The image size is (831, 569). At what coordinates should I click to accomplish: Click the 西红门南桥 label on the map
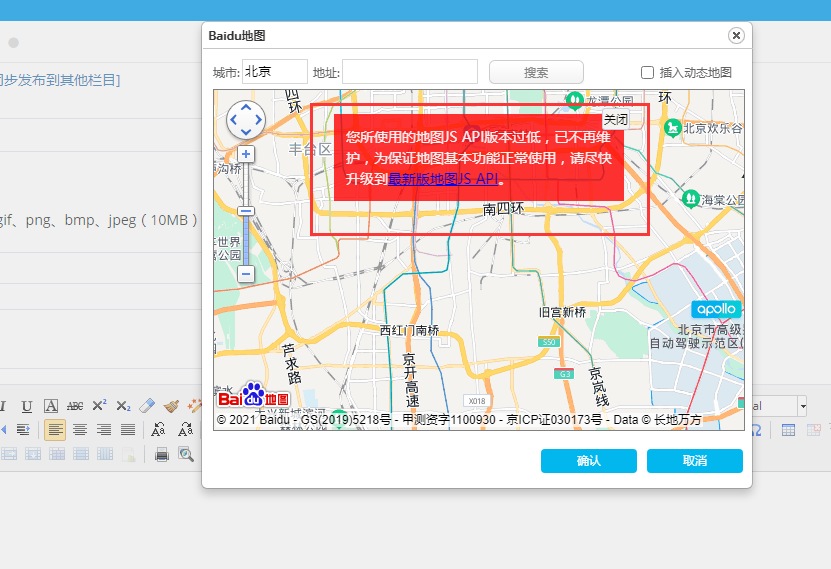click(x=410, y=331)
